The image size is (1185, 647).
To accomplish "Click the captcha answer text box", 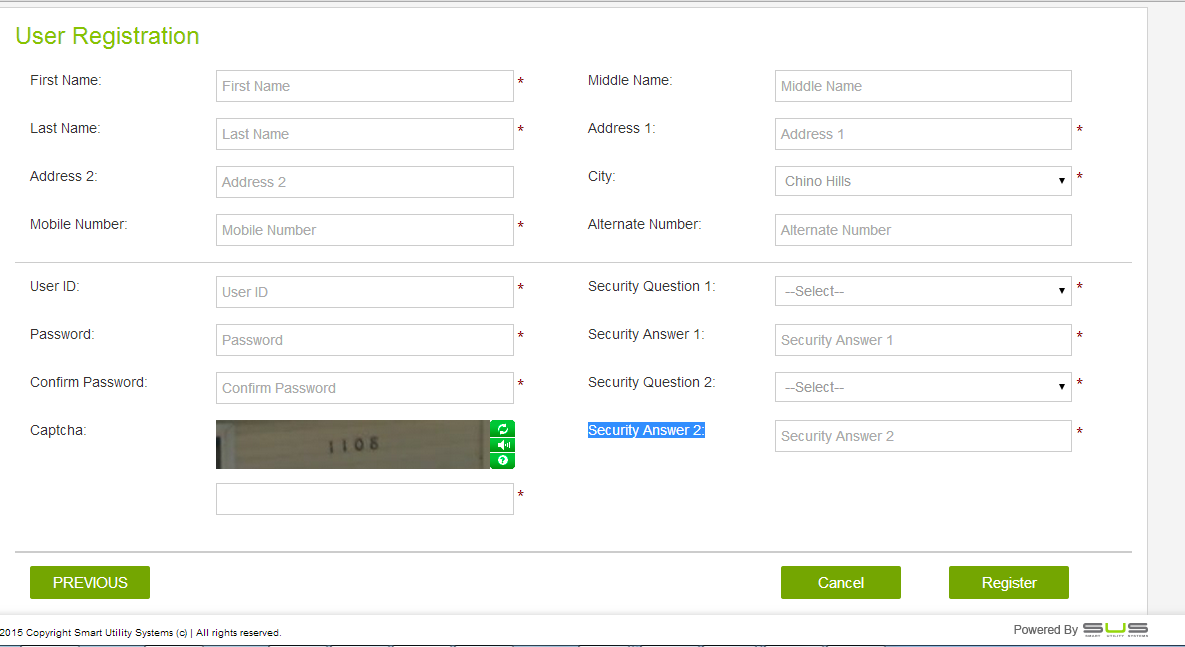I will coord(364,499).
